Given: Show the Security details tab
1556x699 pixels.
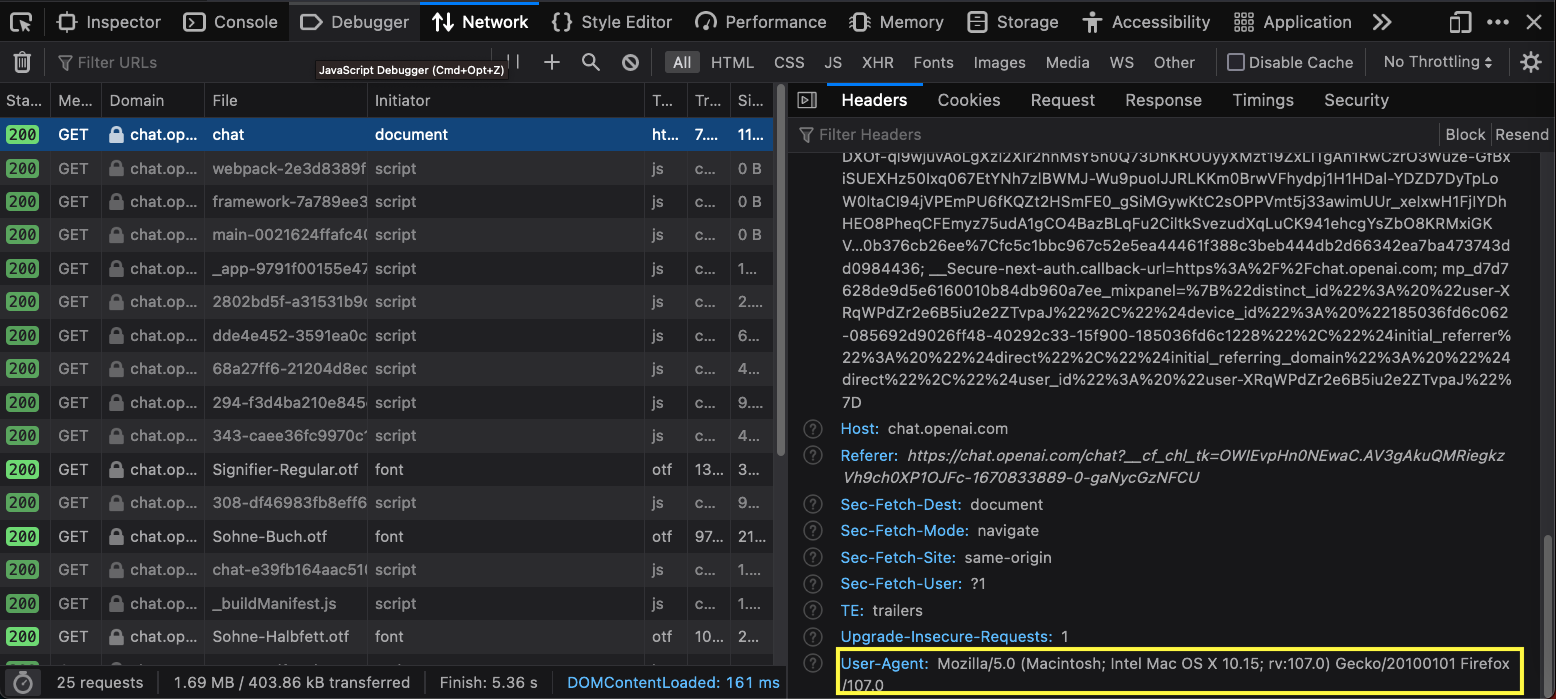Looking at the screenshot, I should pyautogui.click(x=1356, y=100).
